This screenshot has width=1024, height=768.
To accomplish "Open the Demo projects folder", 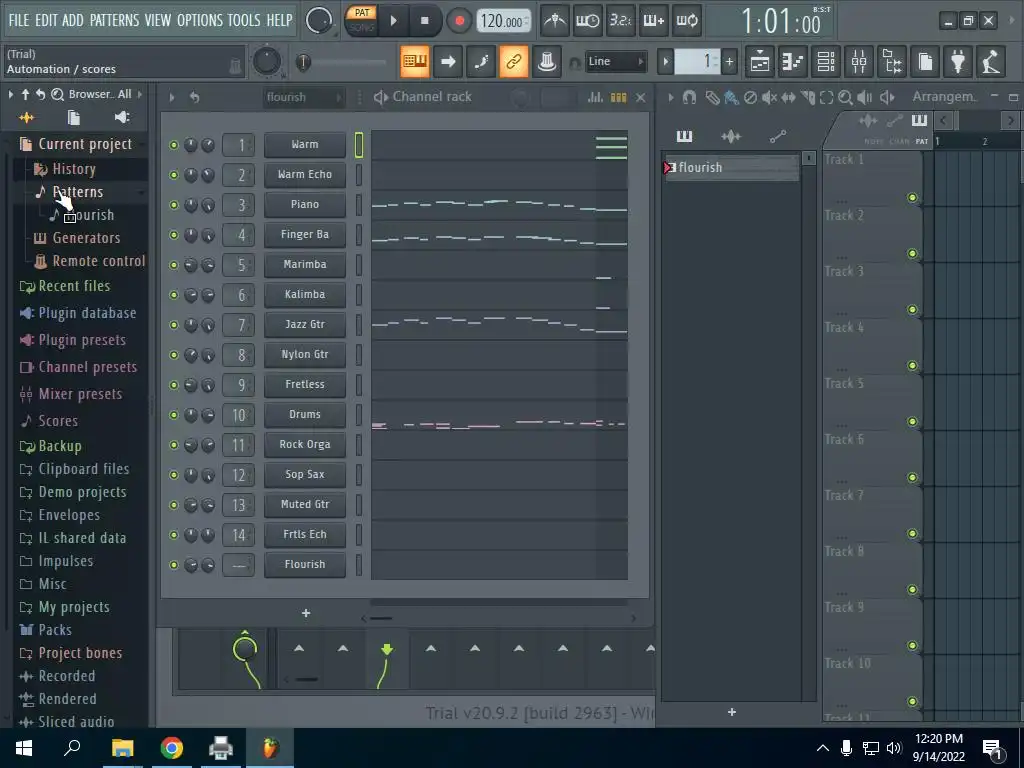I will [82, 492].
